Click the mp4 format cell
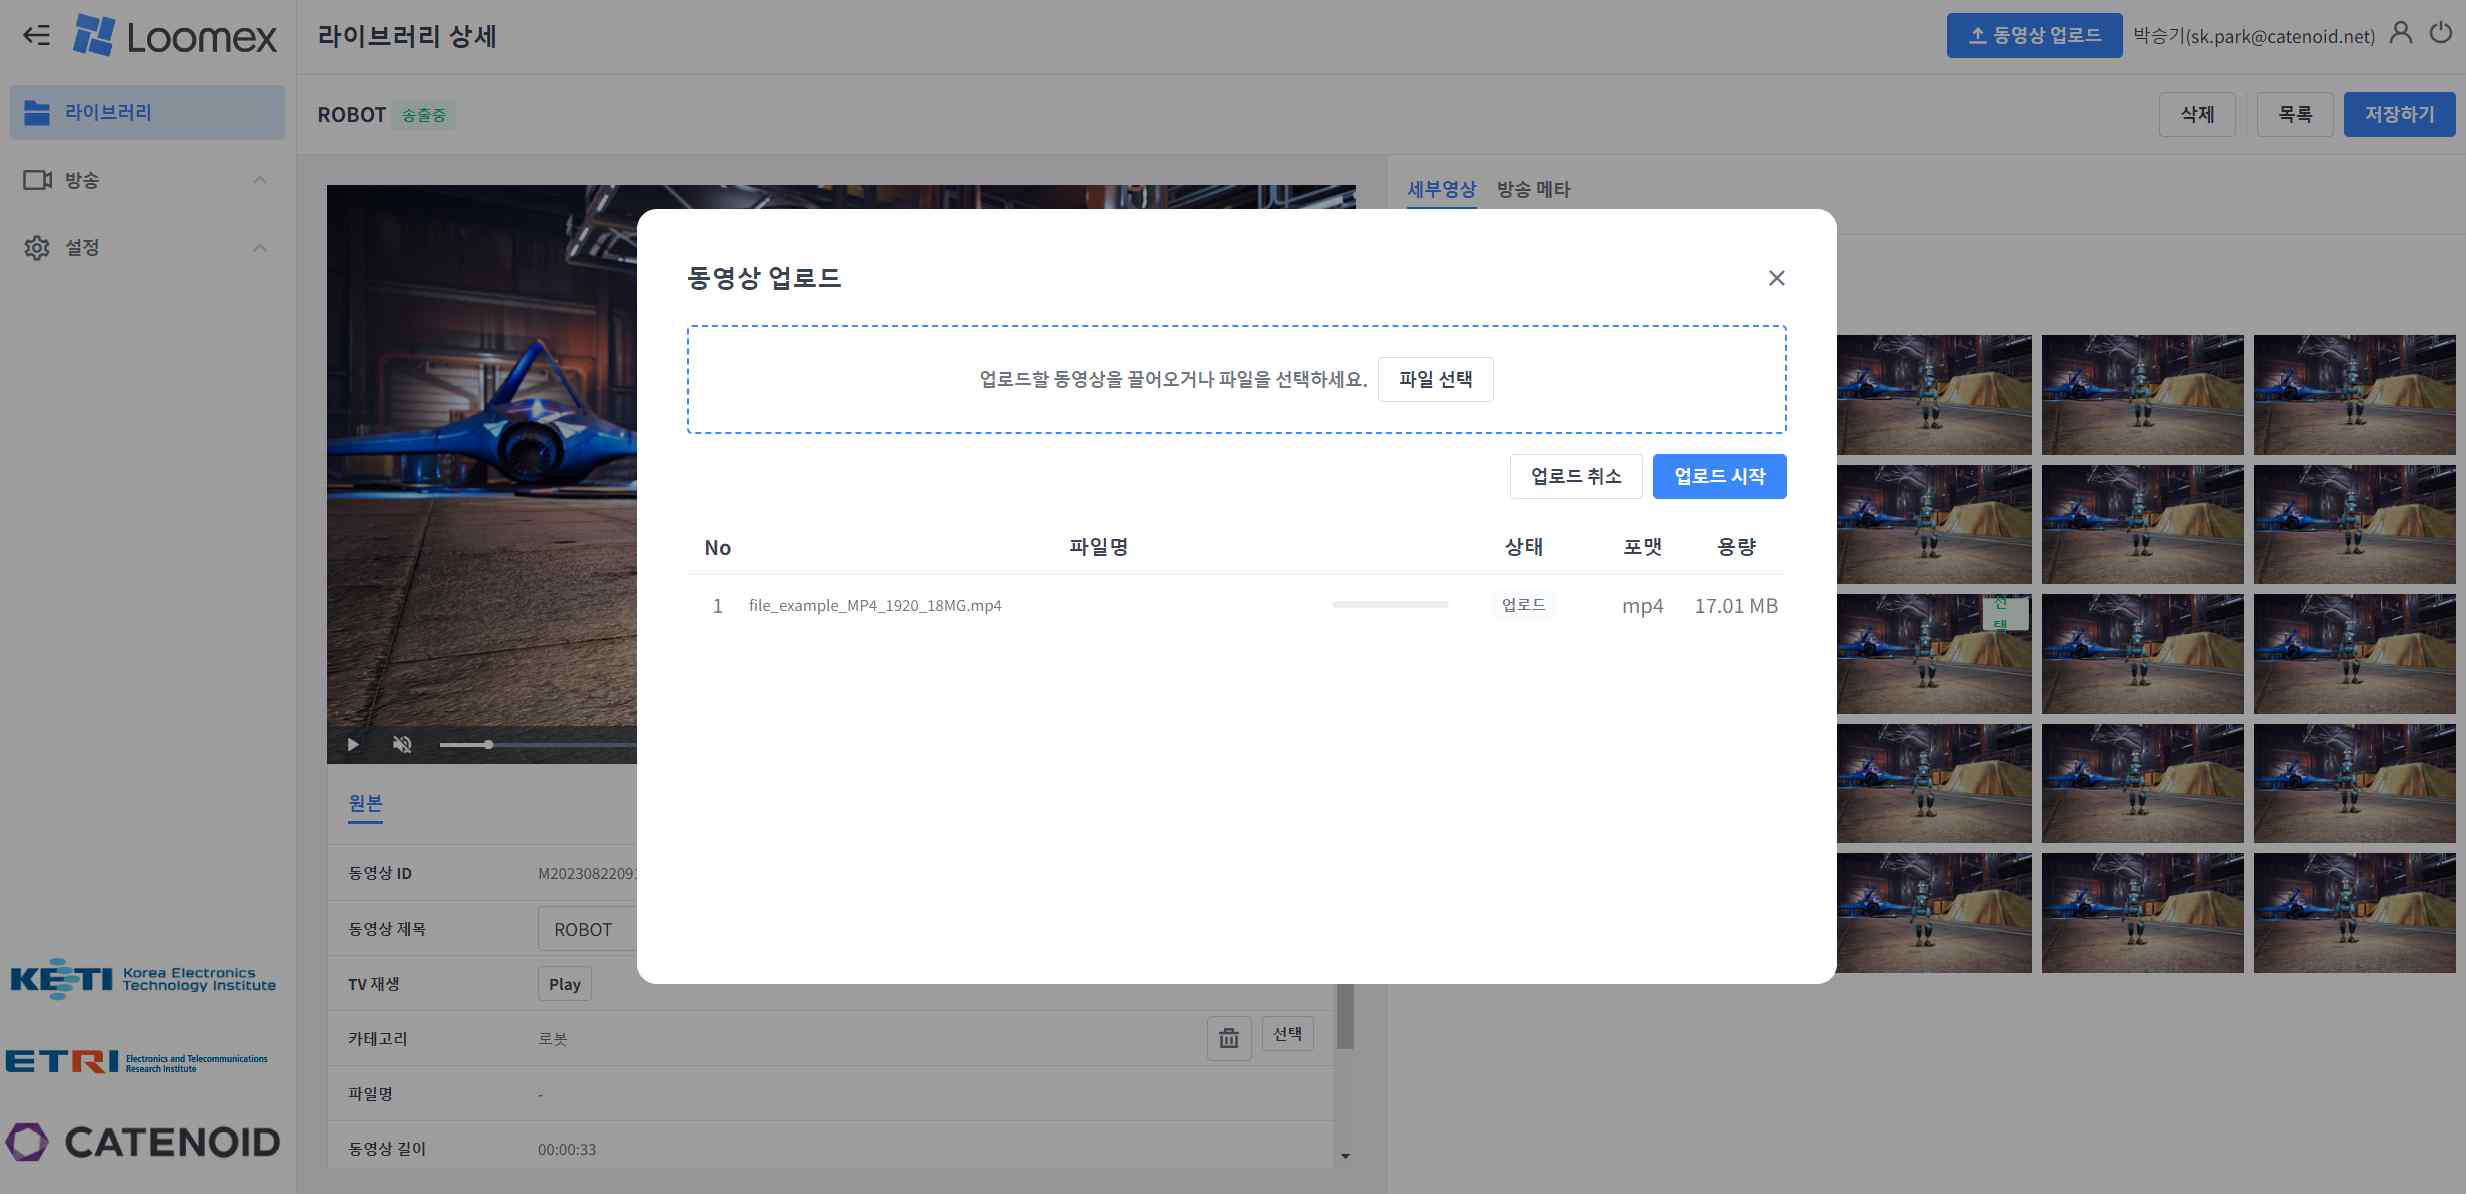Viewport: 2466px width, 1194px height. [1642, 606]
